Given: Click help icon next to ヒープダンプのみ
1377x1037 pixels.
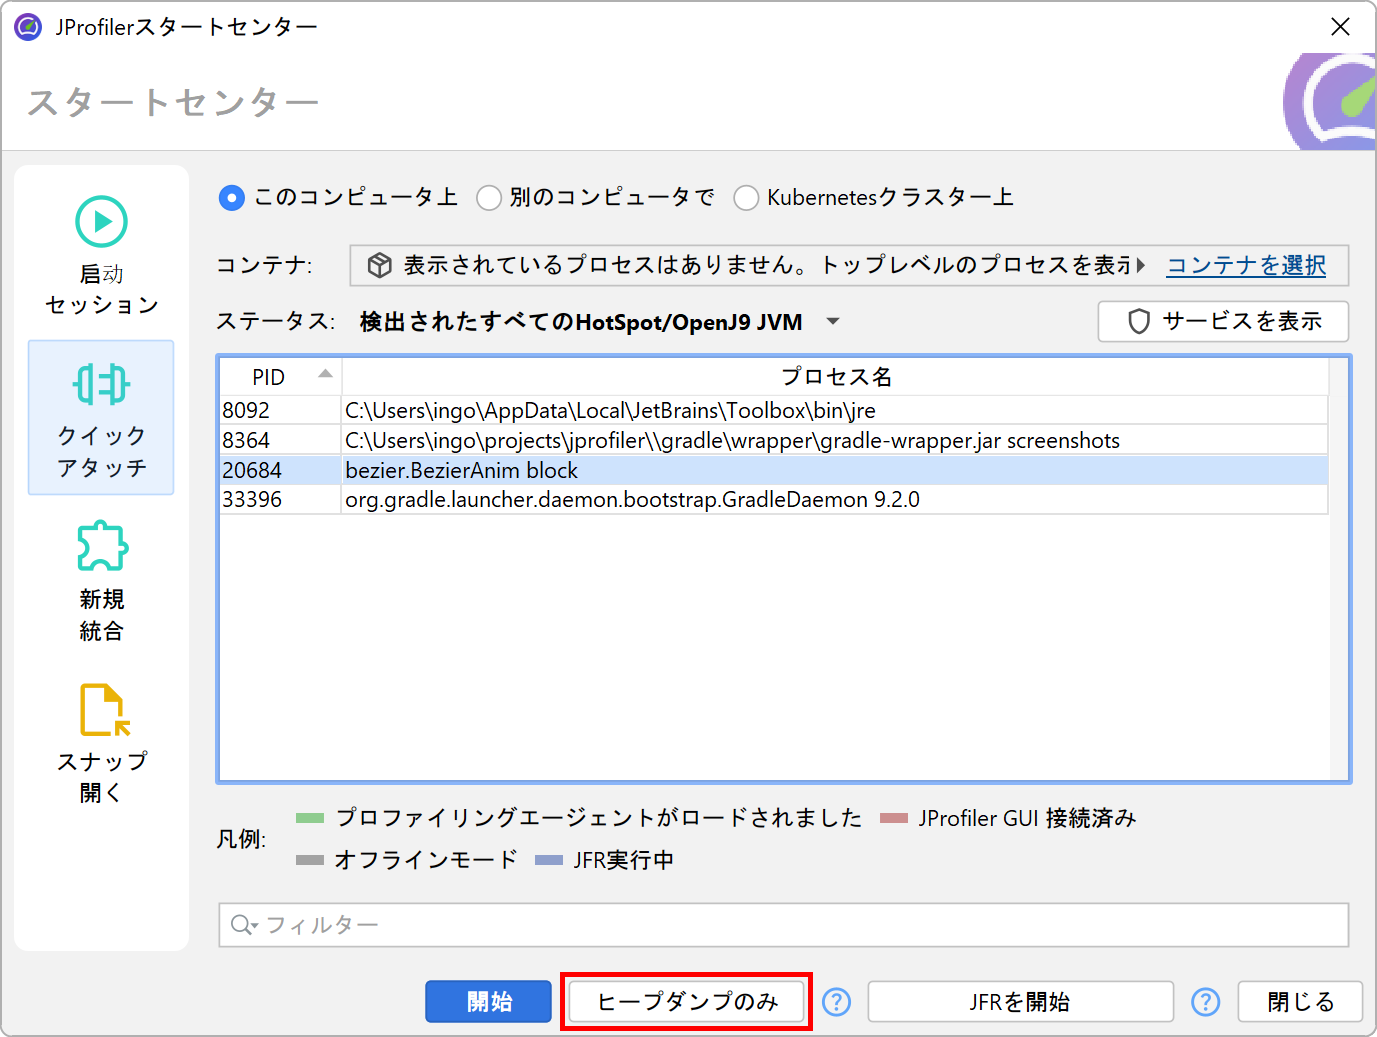Looking at the screenshot, I should pos(836,1001).
